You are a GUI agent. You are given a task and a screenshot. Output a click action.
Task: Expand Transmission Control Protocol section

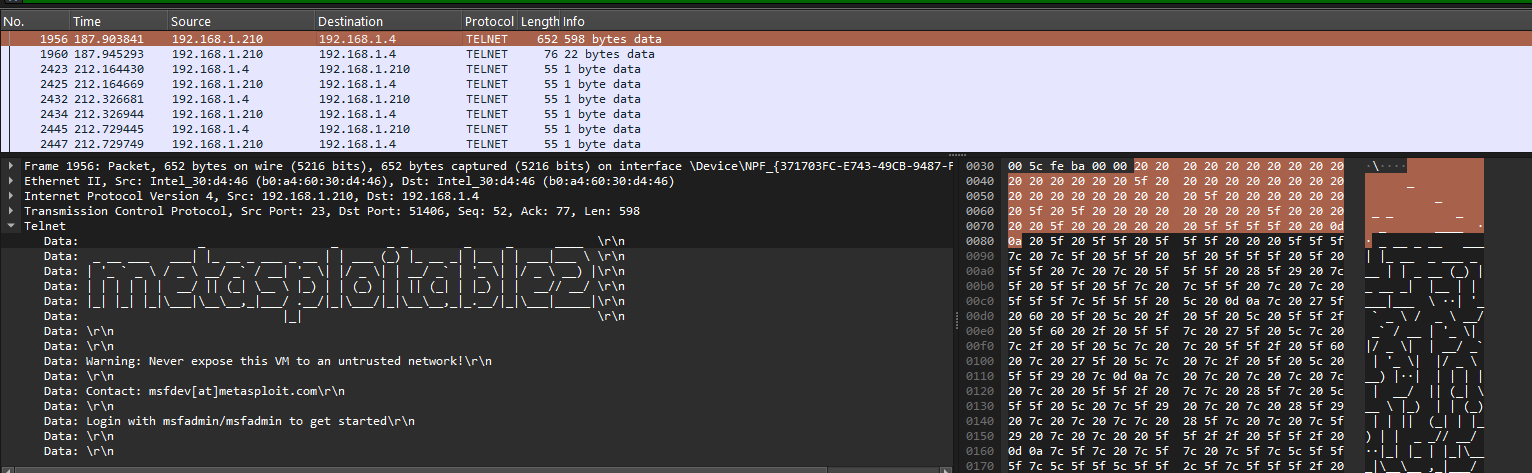(x=11, y=211)
